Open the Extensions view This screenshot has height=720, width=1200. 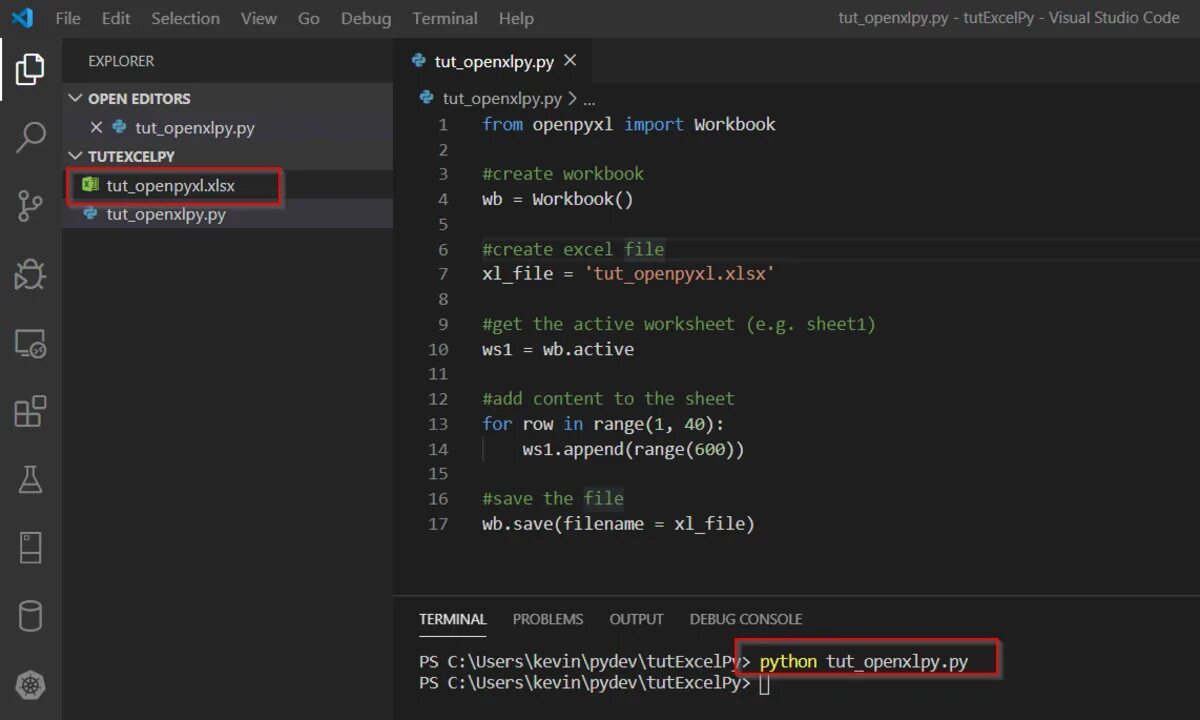pos(30,411)
